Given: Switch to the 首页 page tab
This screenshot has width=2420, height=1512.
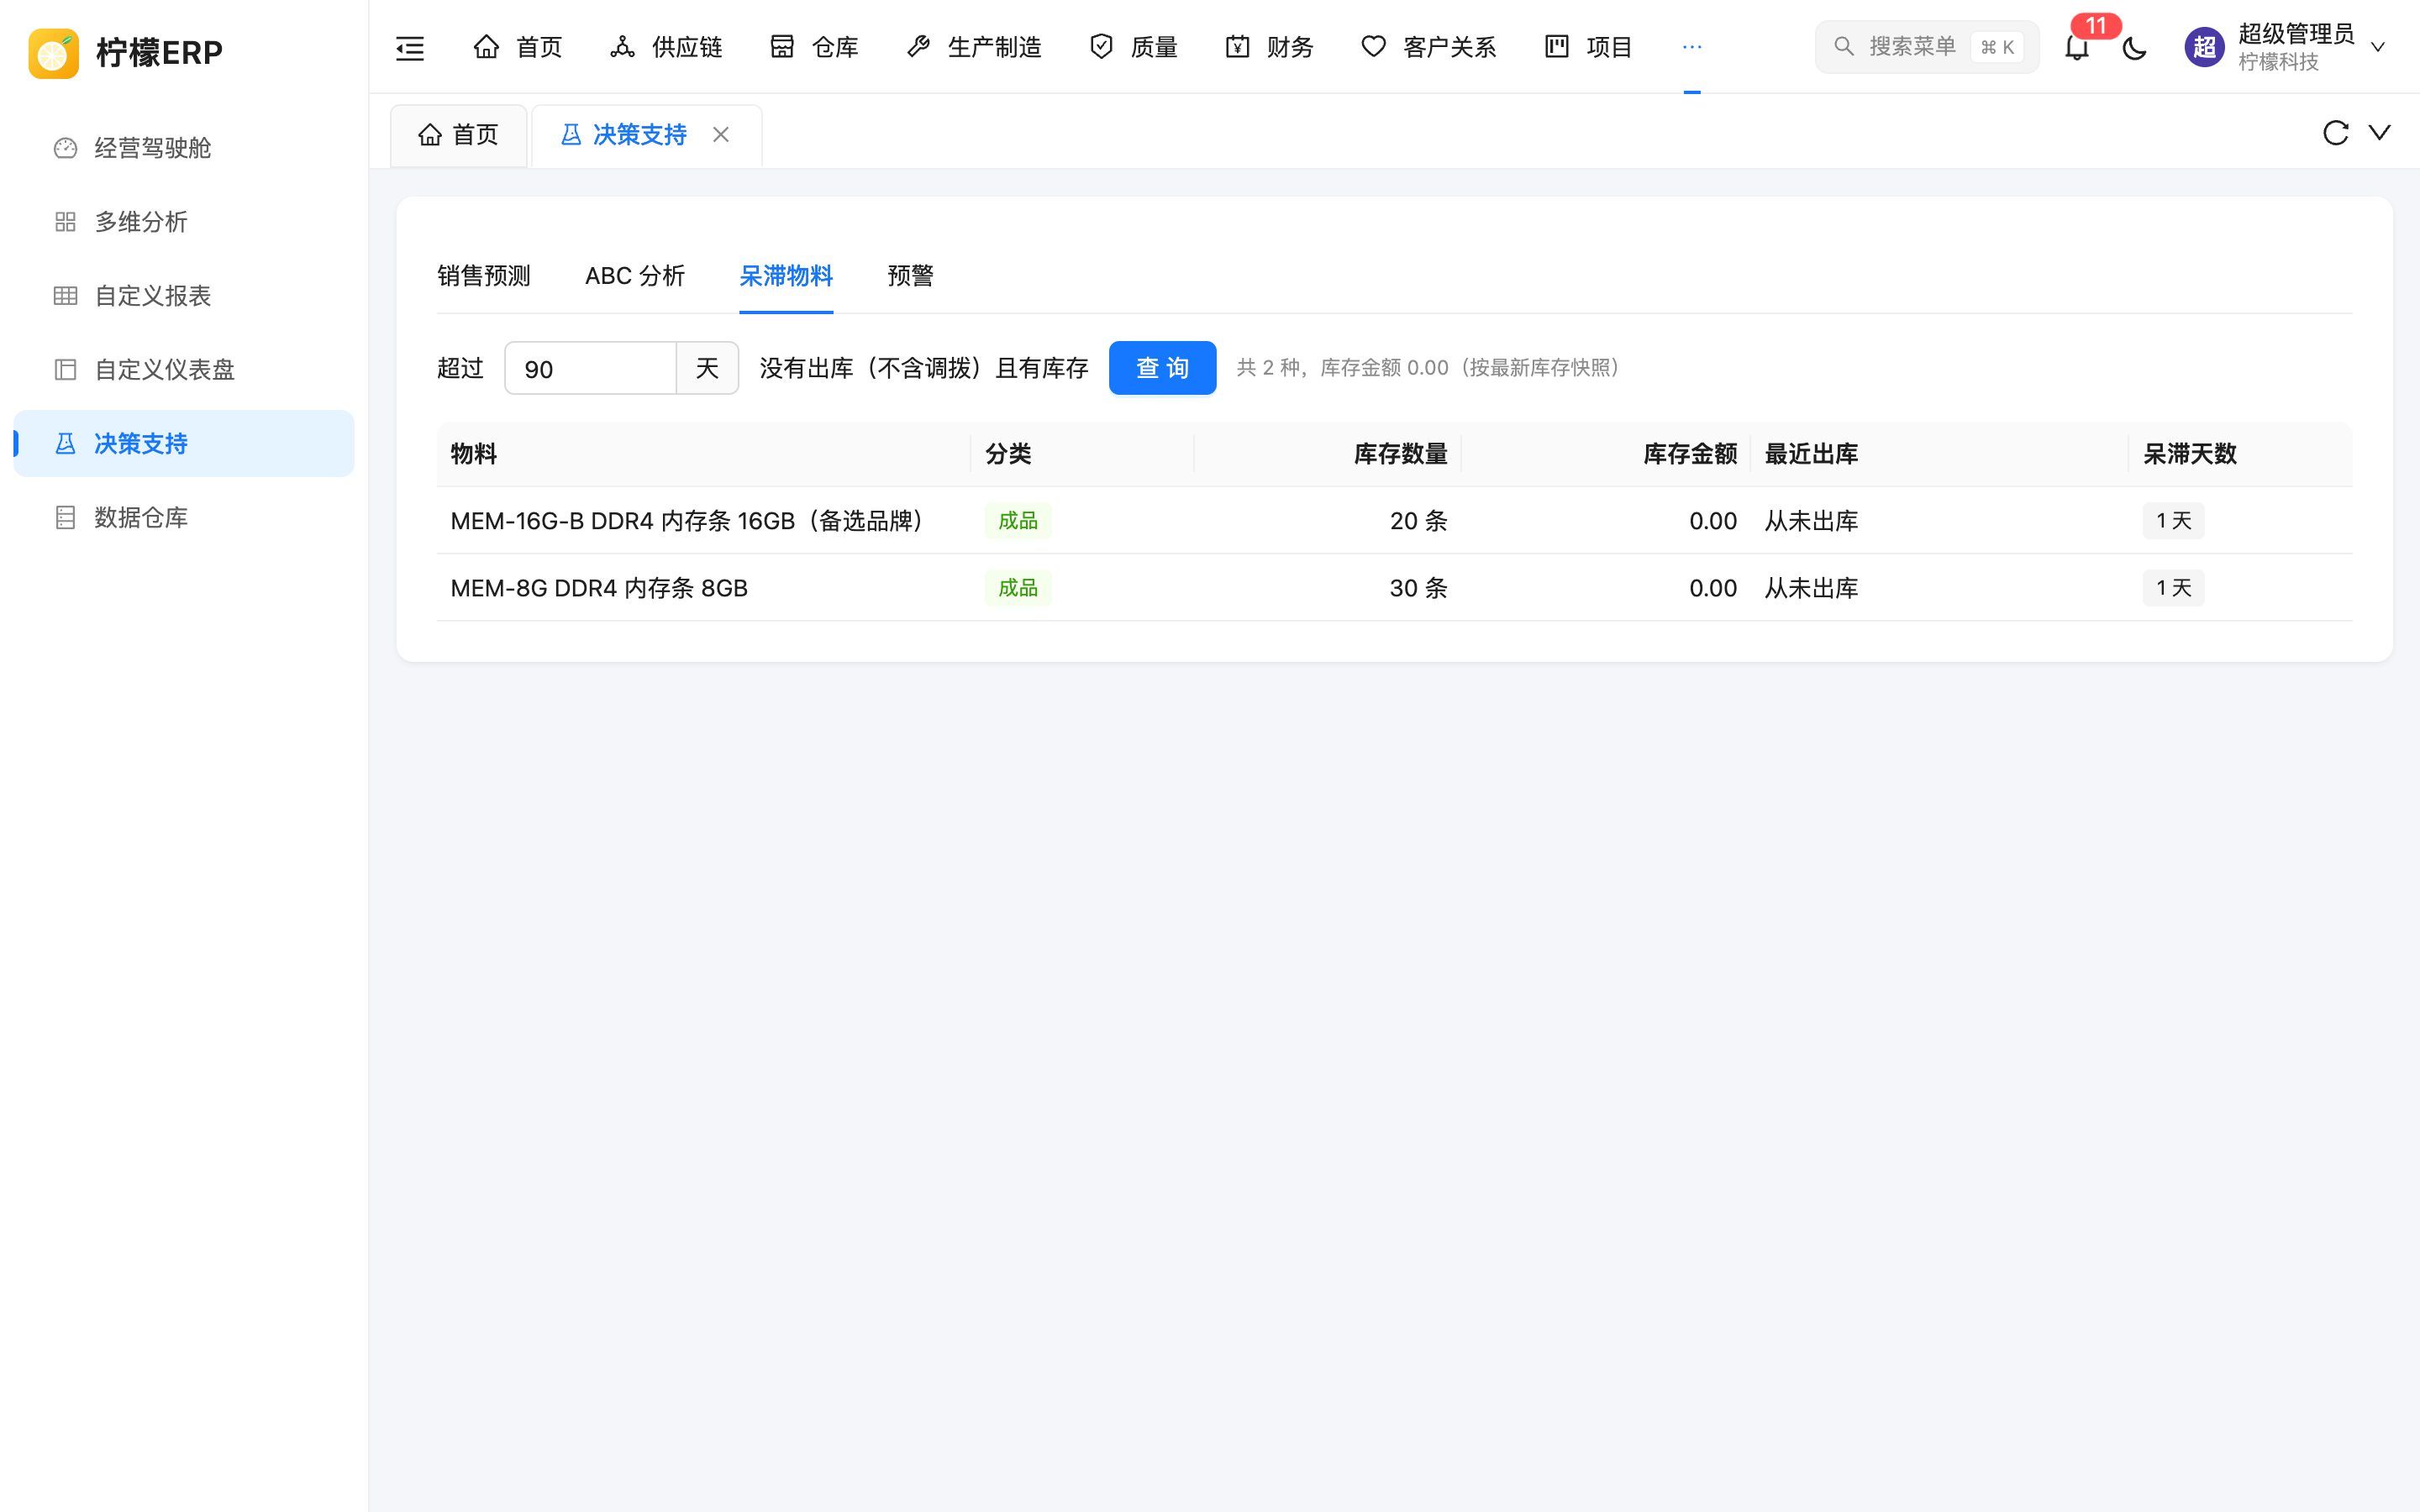Looking at the screenshot, I should [459, 135].
